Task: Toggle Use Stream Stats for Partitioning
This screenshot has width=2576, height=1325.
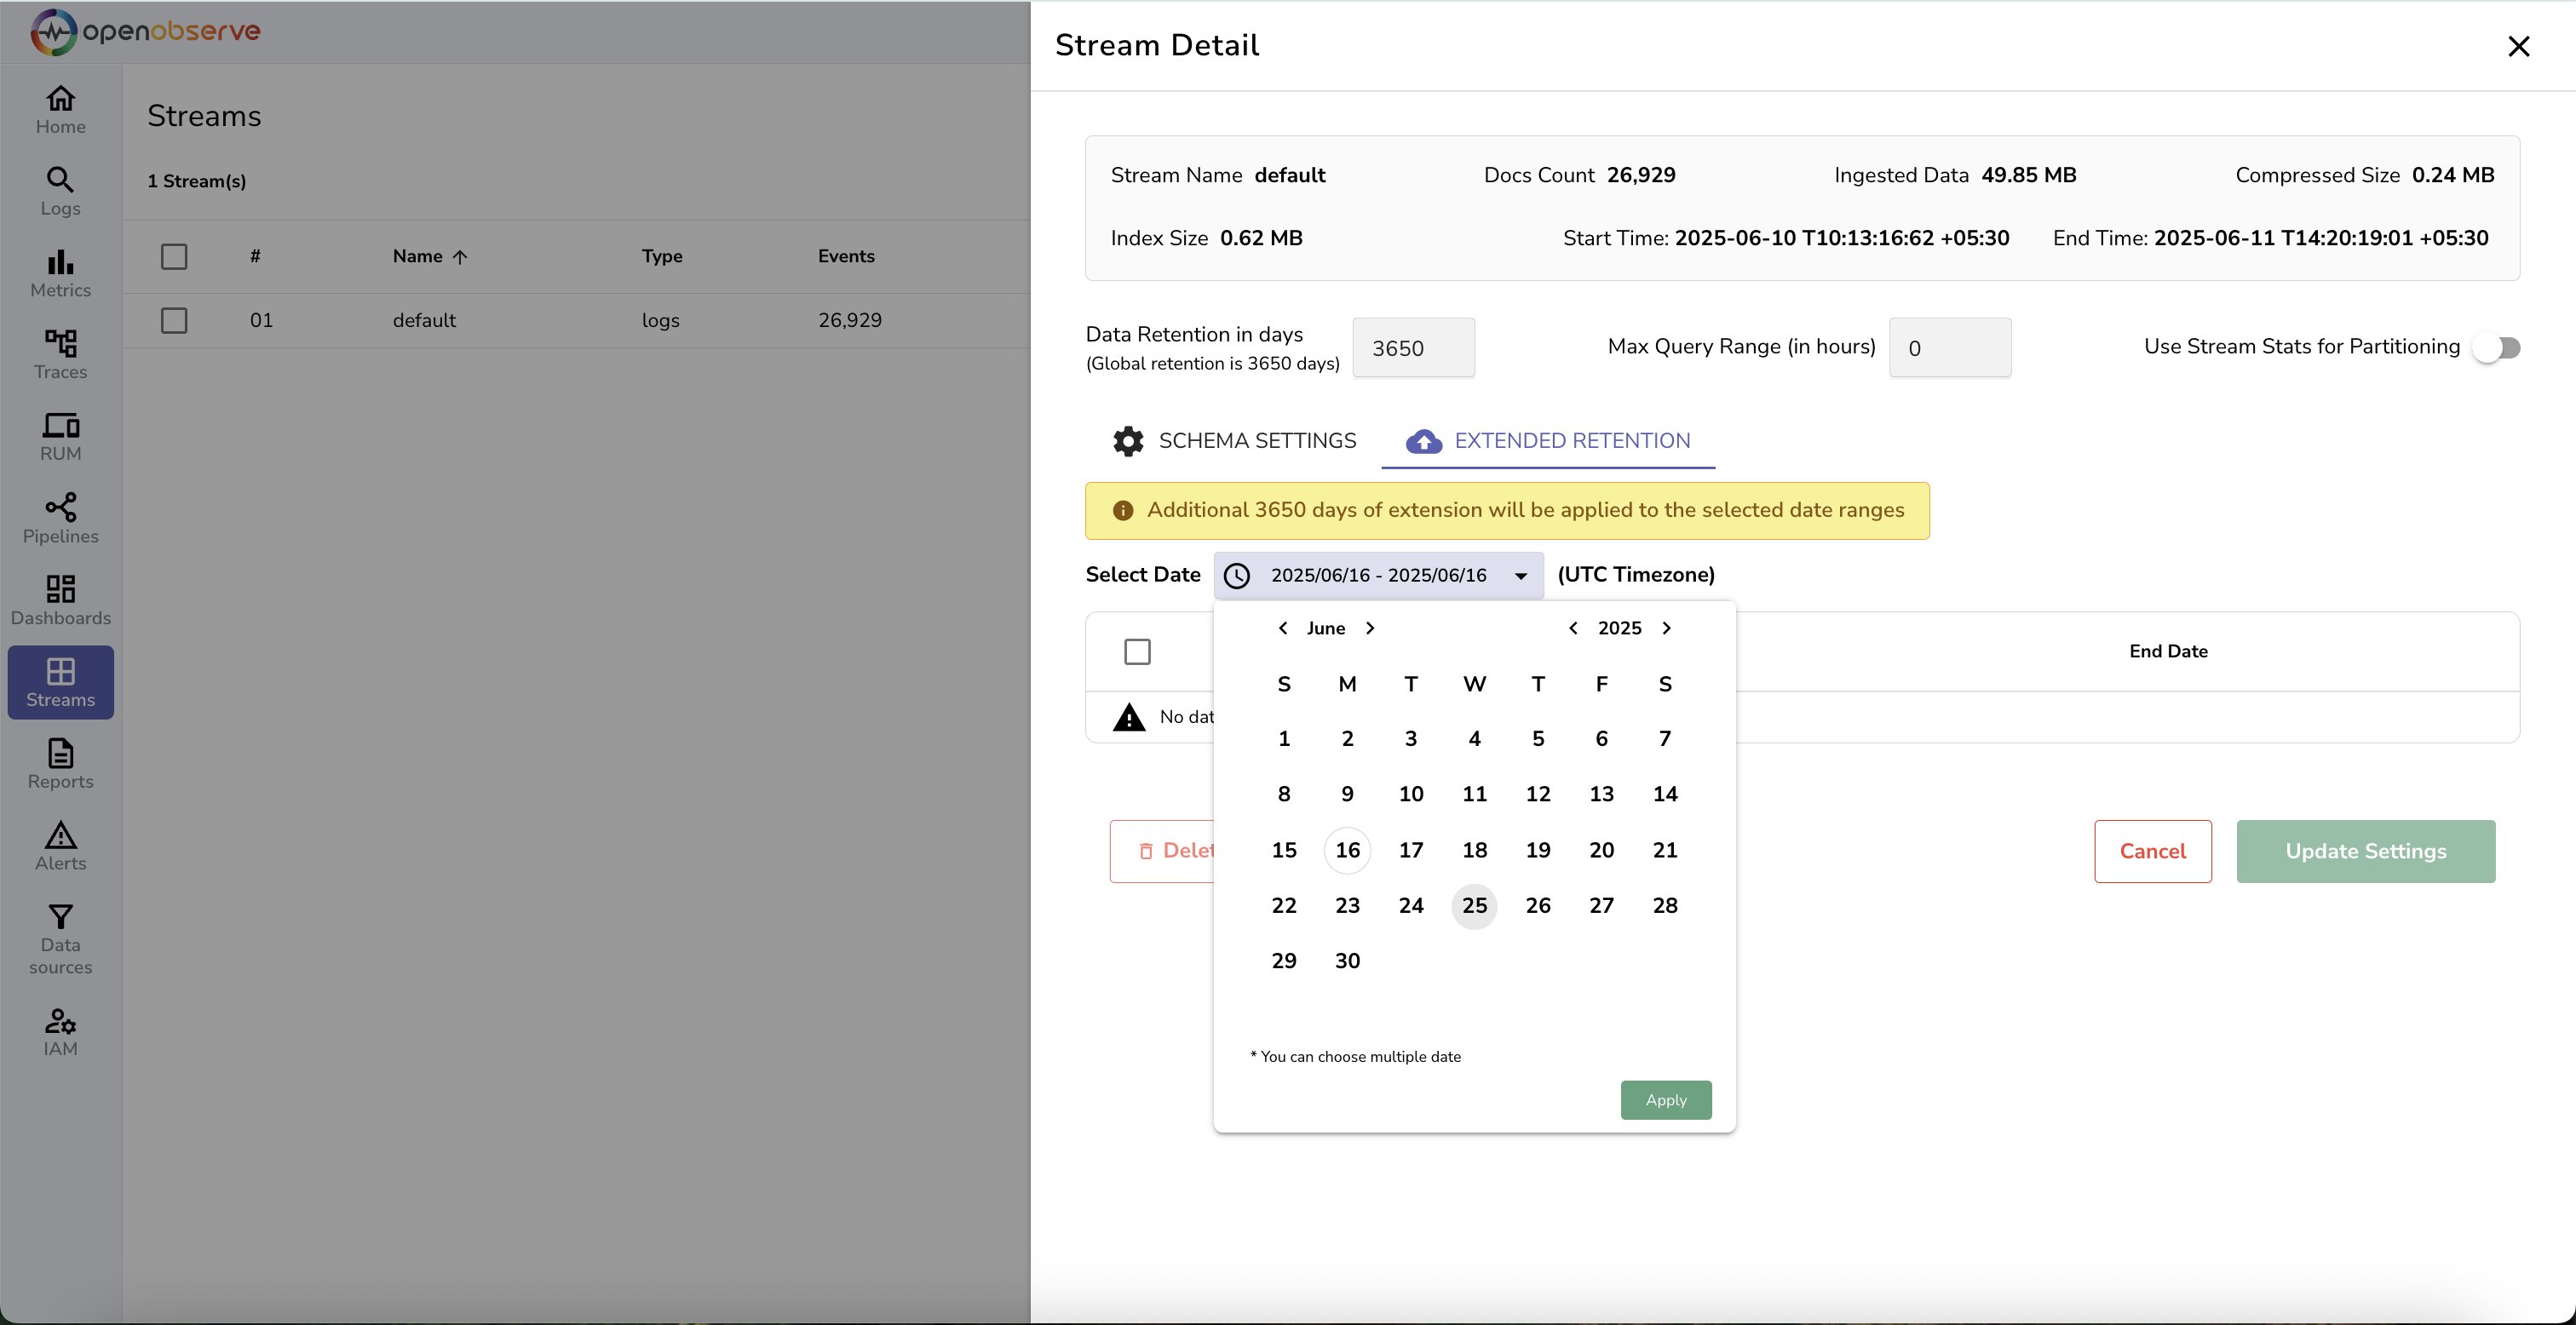Action: pyautogui.click(x=2496, y=347)
